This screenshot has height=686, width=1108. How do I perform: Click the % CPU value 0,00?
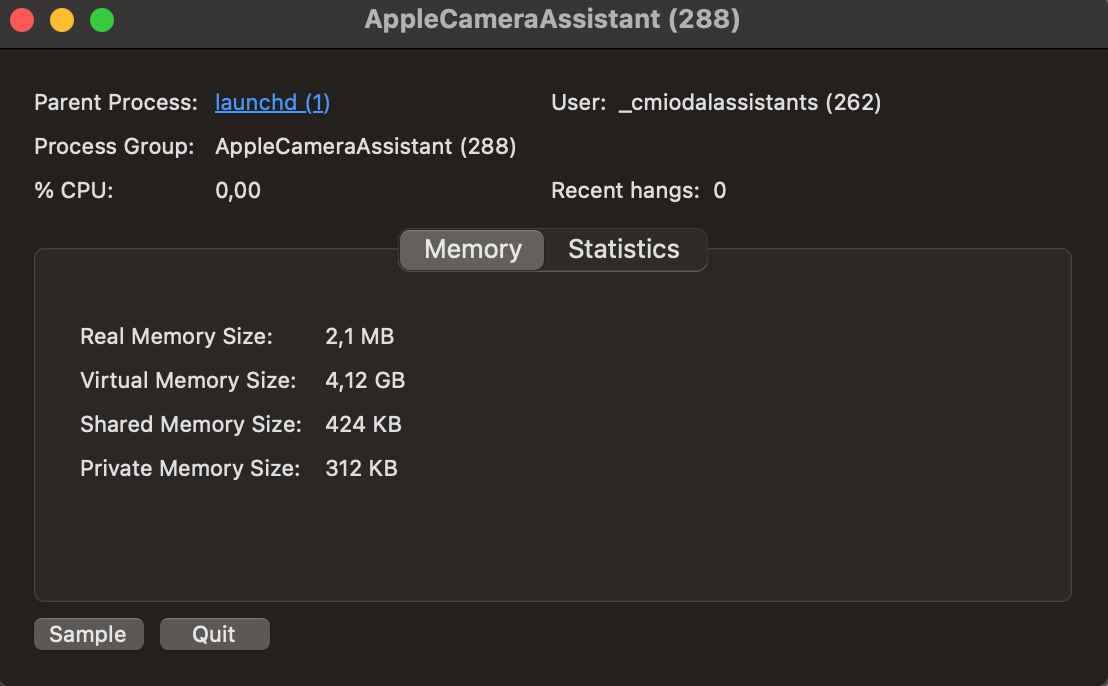pos(238,191)
